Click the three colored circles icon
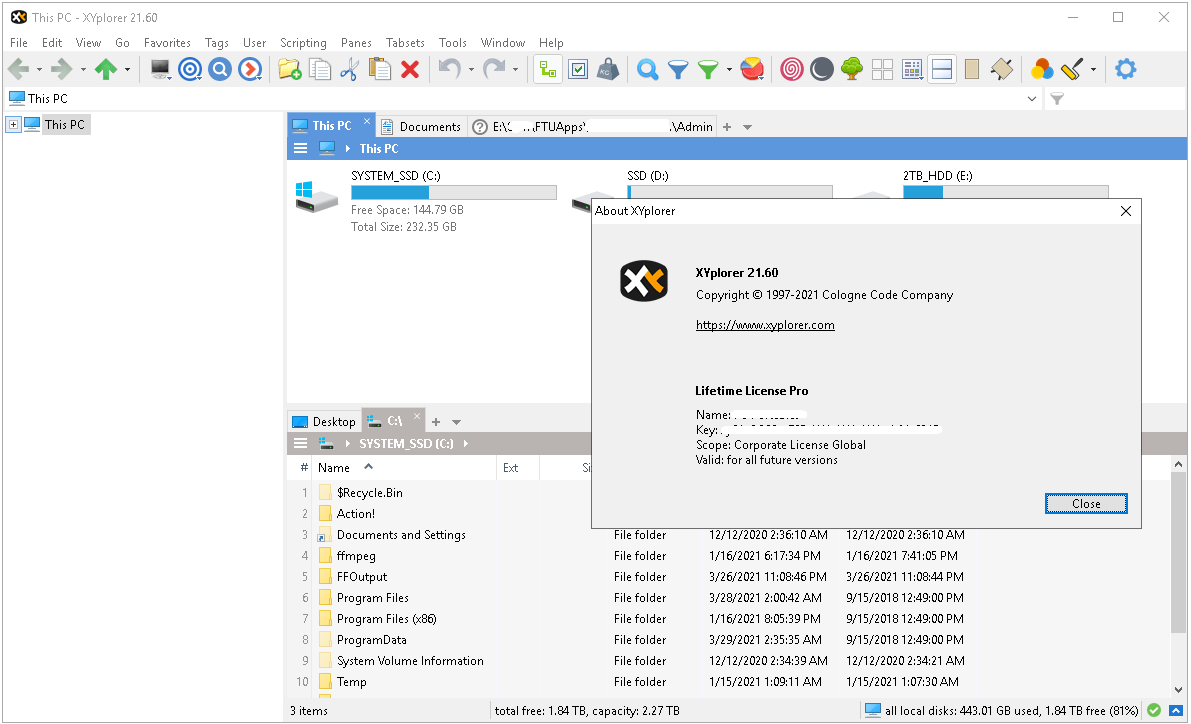The width and height of the screenshot is (1191, 724). coord(1041,69)
